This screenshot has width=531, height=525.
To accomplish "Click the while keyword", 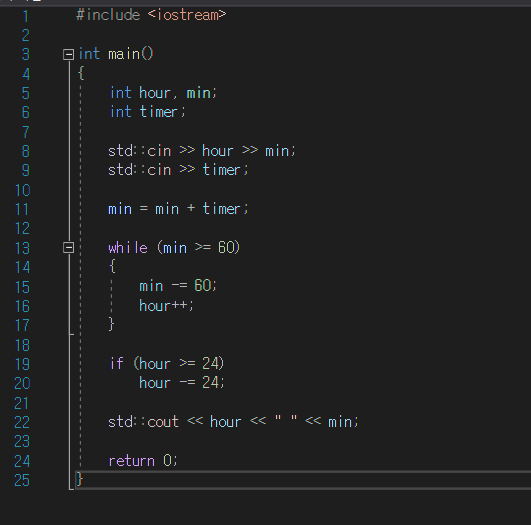I will [128, 248].
